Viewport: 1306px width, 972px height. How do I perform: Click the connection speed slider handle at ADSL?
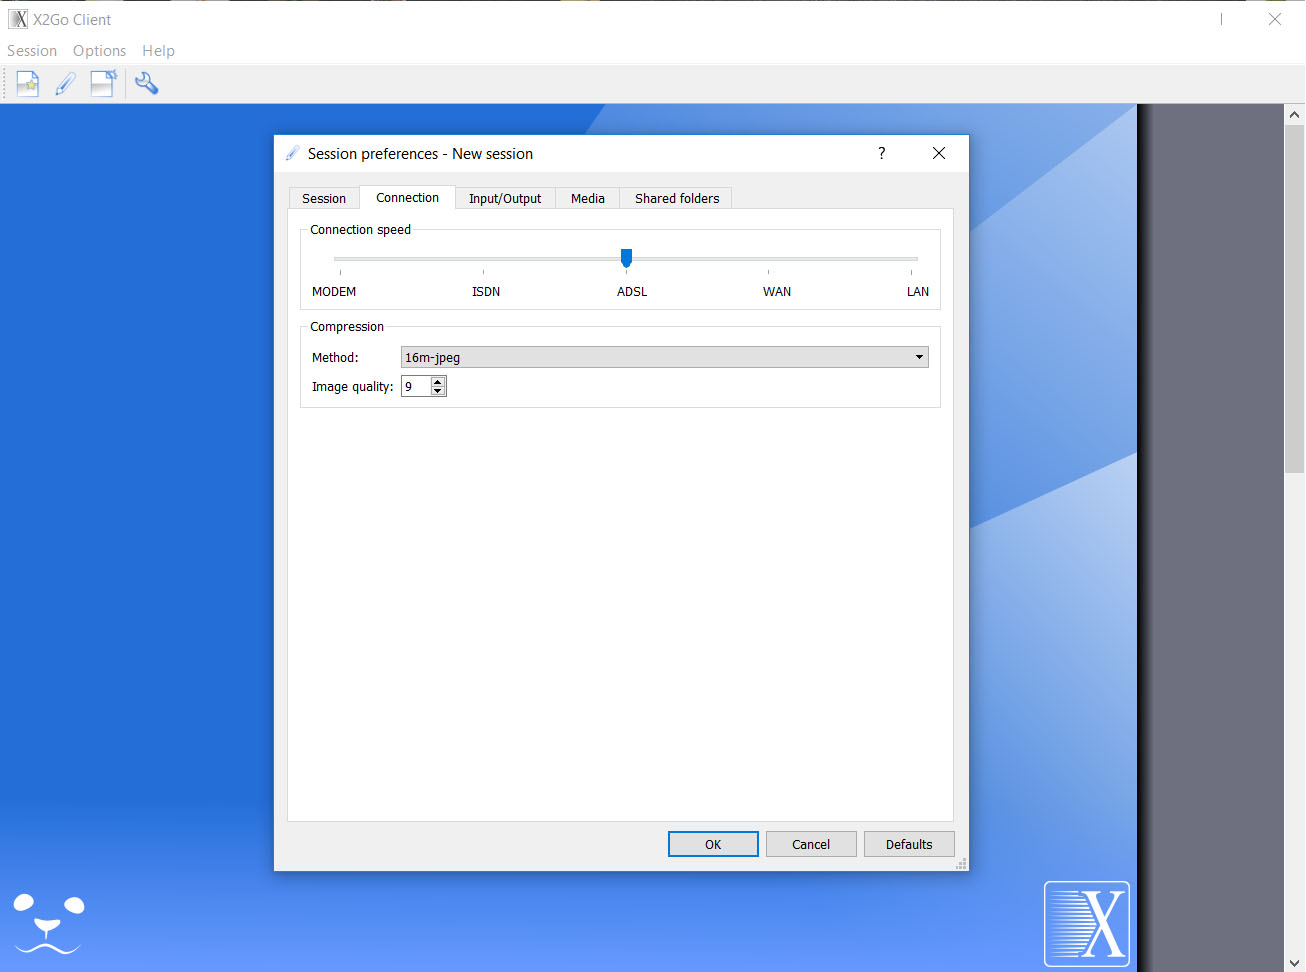coord(626,258)
